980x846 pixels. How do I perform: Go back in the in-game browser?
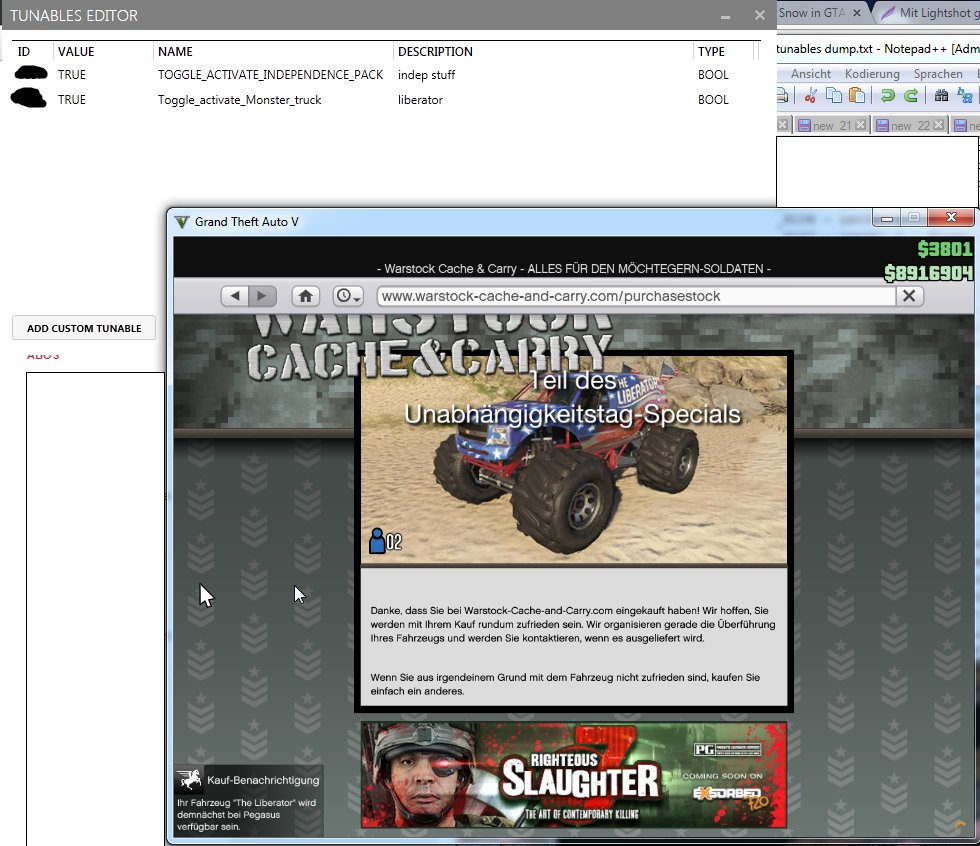click(x=235, y=296)
